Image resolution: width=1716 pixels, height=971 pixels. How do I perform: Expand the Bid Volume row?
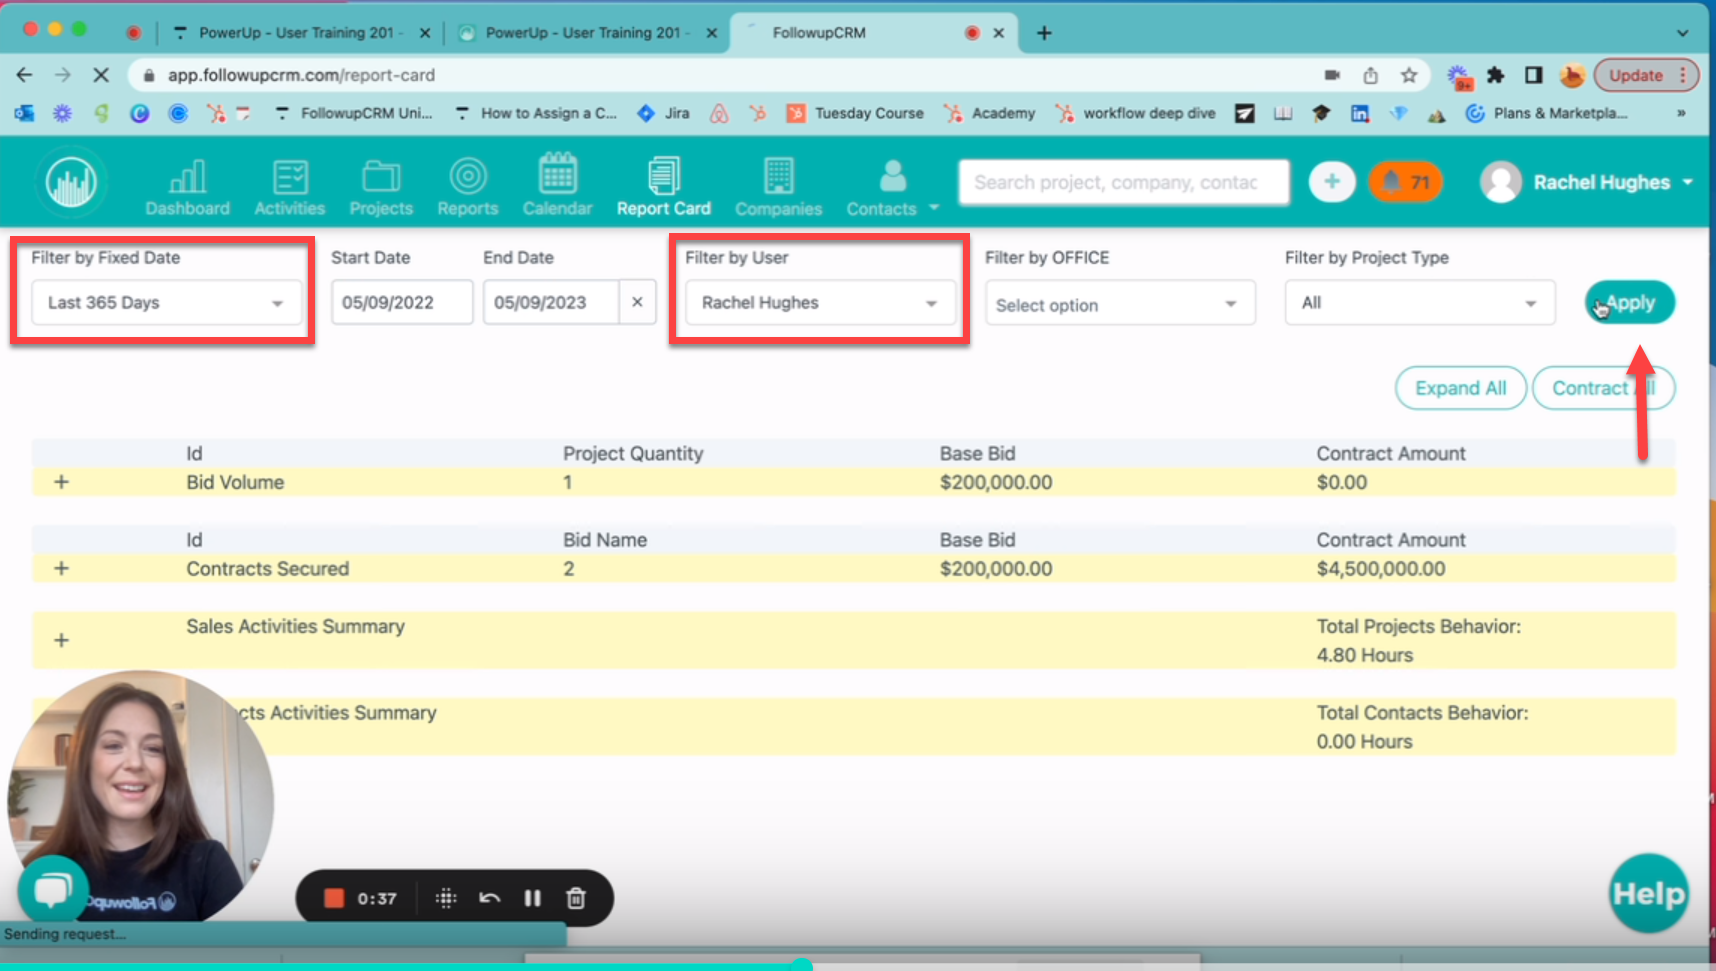(x=62, y=482)
